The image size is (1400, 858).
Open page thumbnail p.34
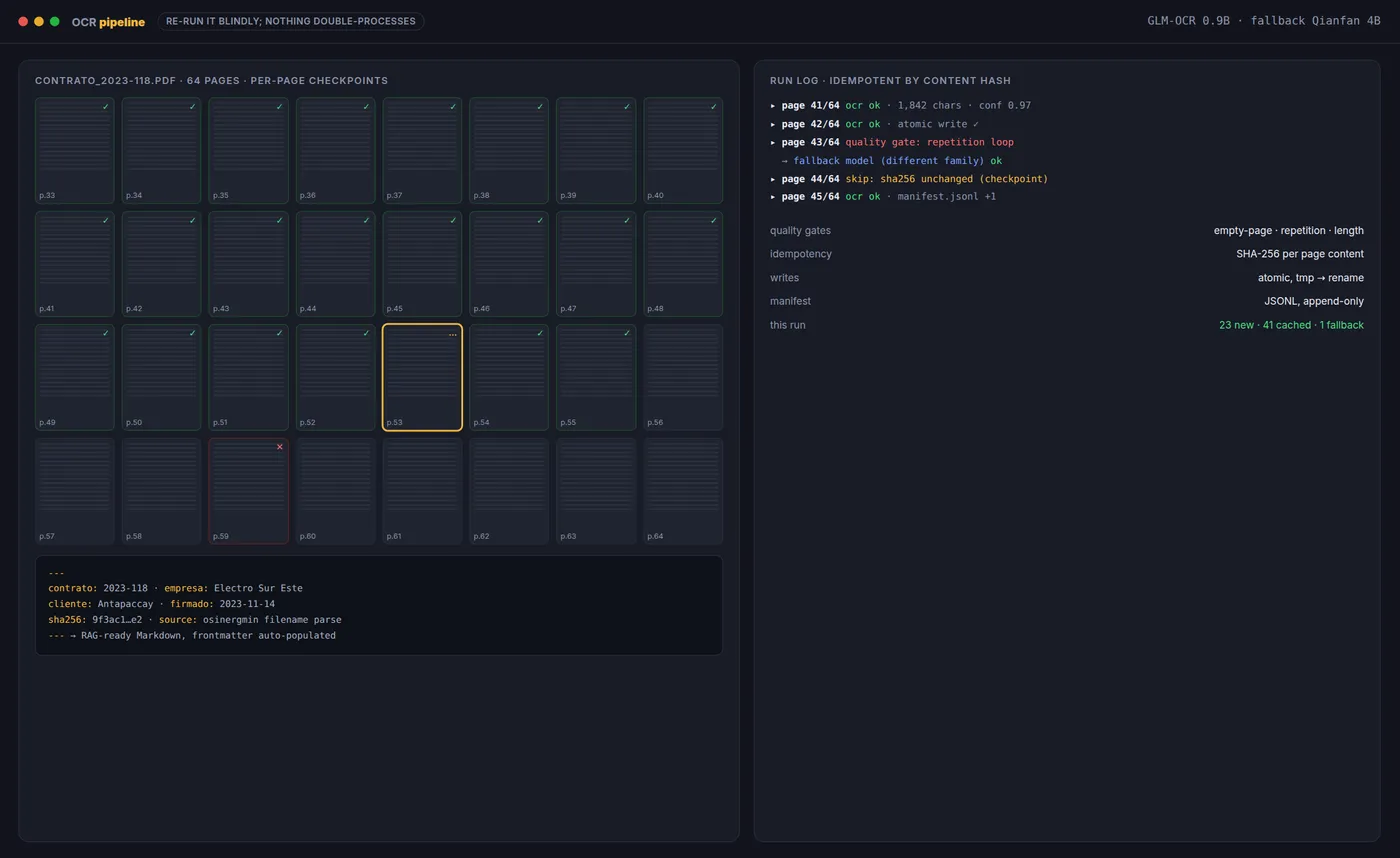(161, 150)
